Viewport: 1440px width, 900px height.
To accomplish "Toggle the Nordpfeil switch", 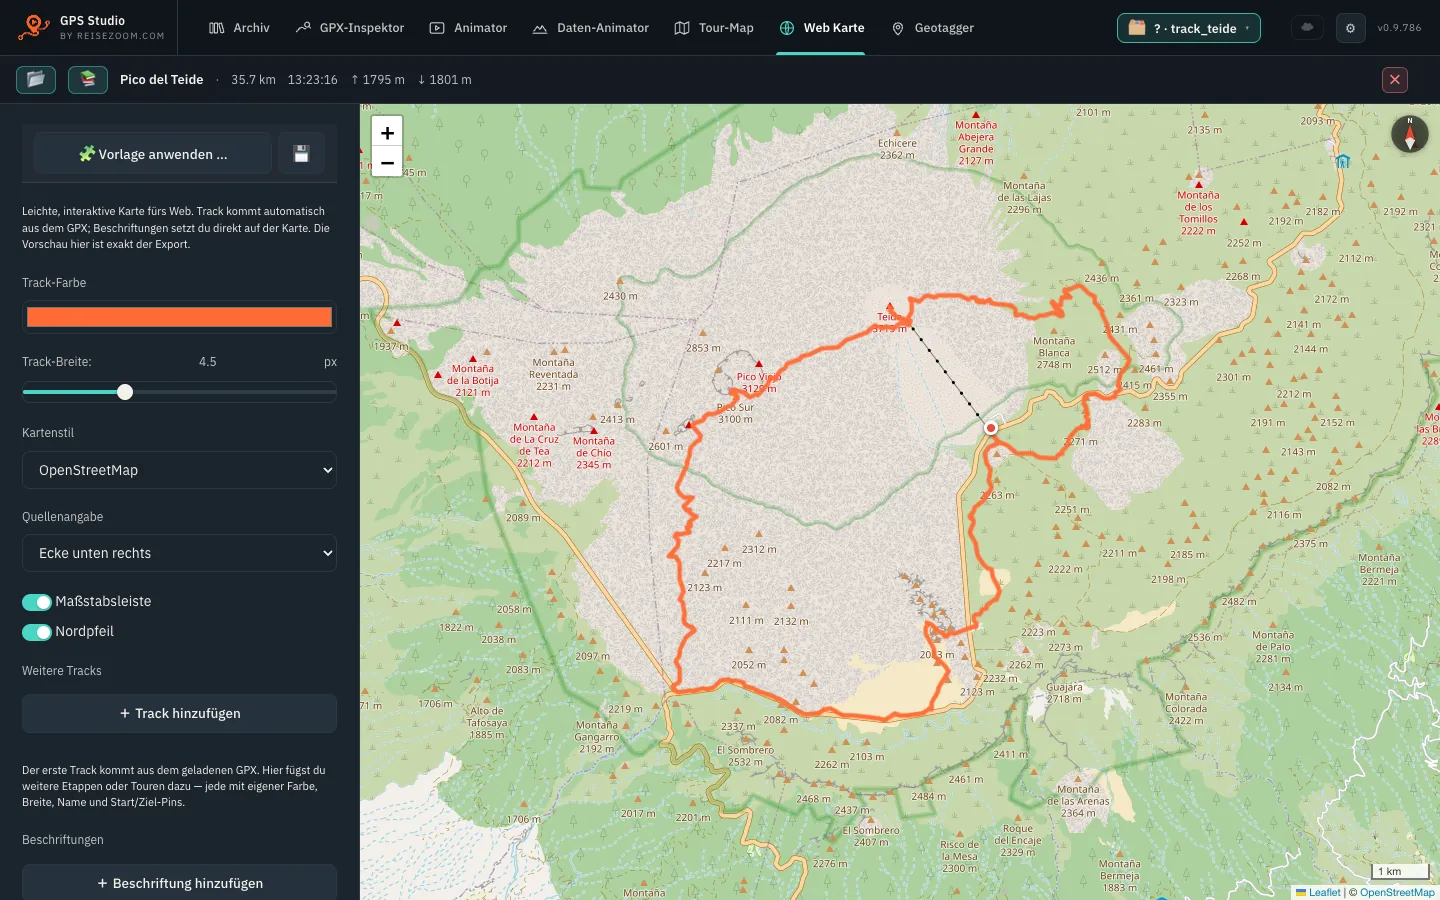I will pyautogui.click(x=37, y=632).
